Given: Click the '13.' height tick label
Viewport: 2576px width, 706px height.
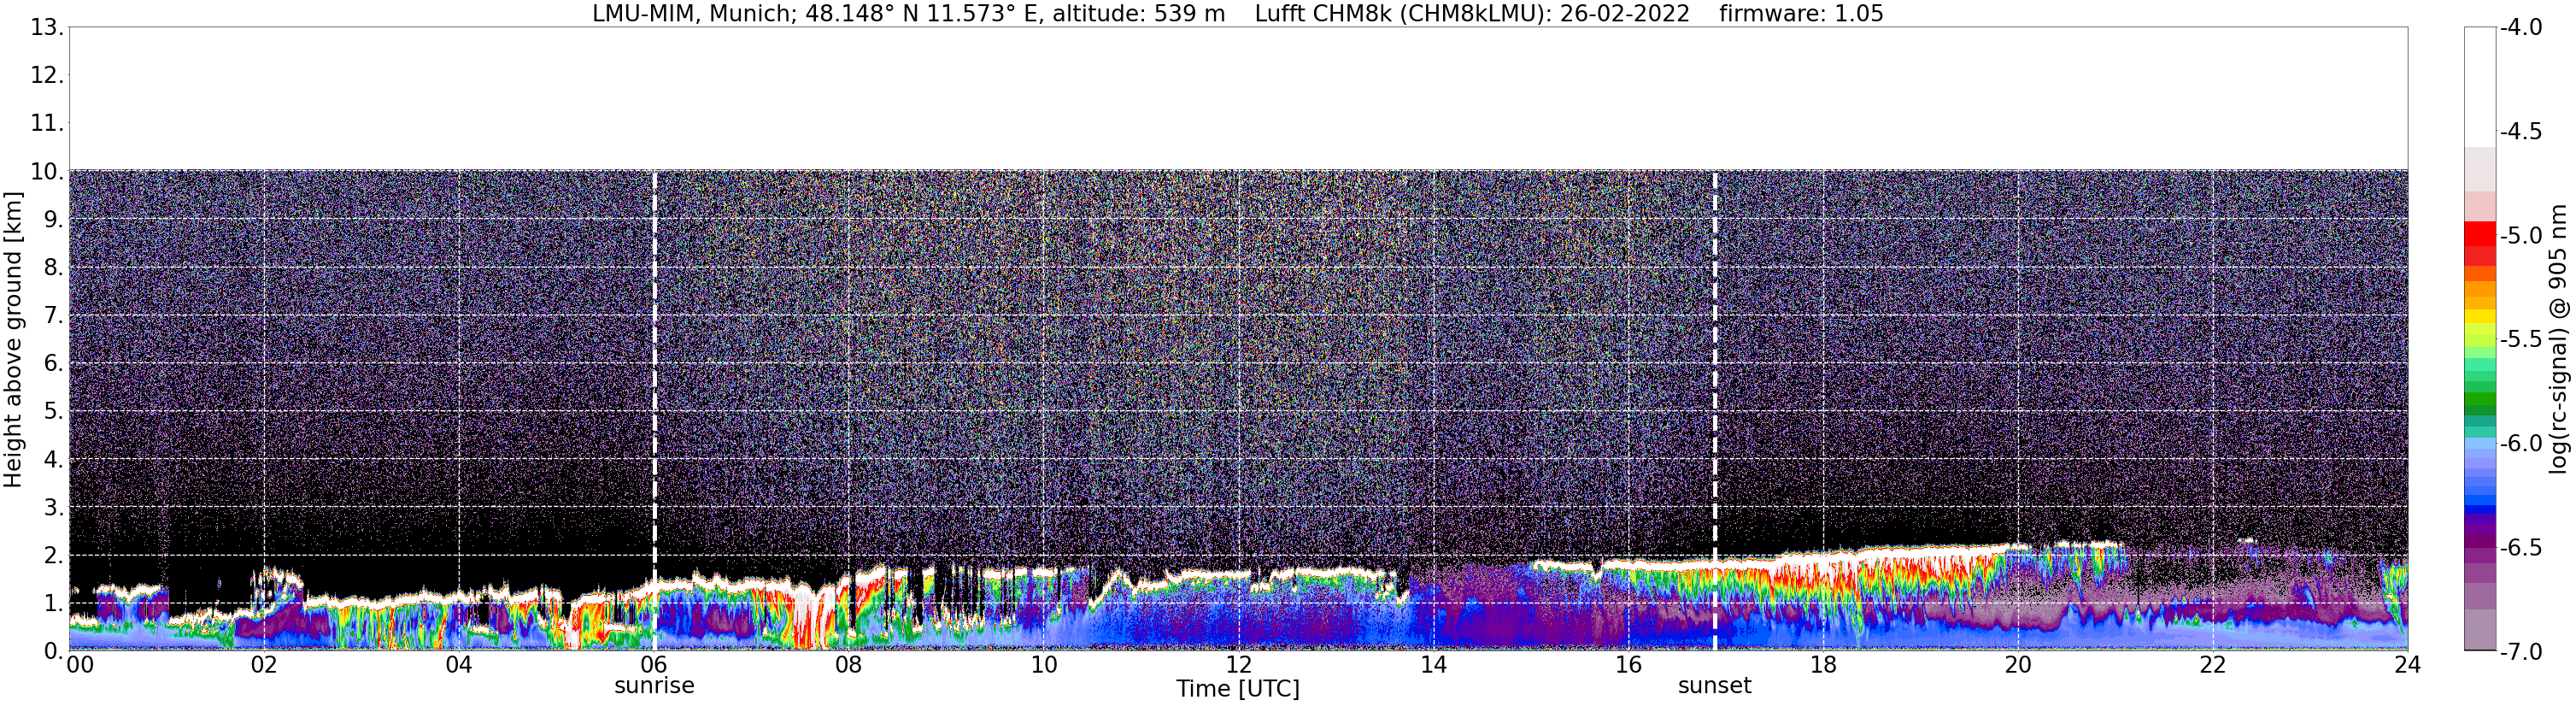Looking at the screenshot, I should pyautogui.click(x=47, y=27).
